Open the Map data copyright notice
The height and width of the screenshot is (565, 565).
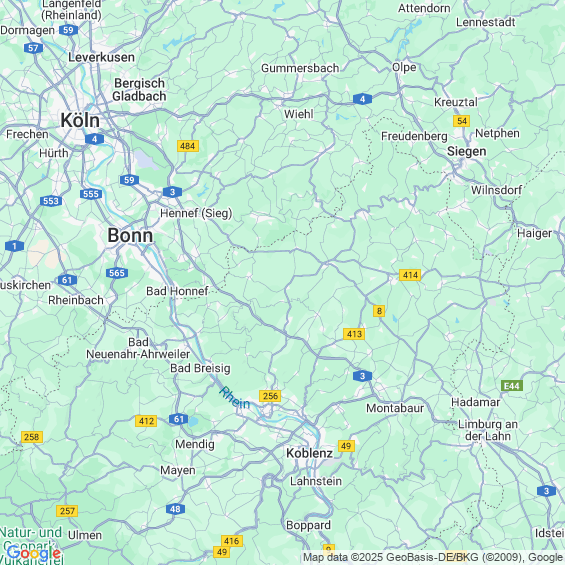coord(433,557)
